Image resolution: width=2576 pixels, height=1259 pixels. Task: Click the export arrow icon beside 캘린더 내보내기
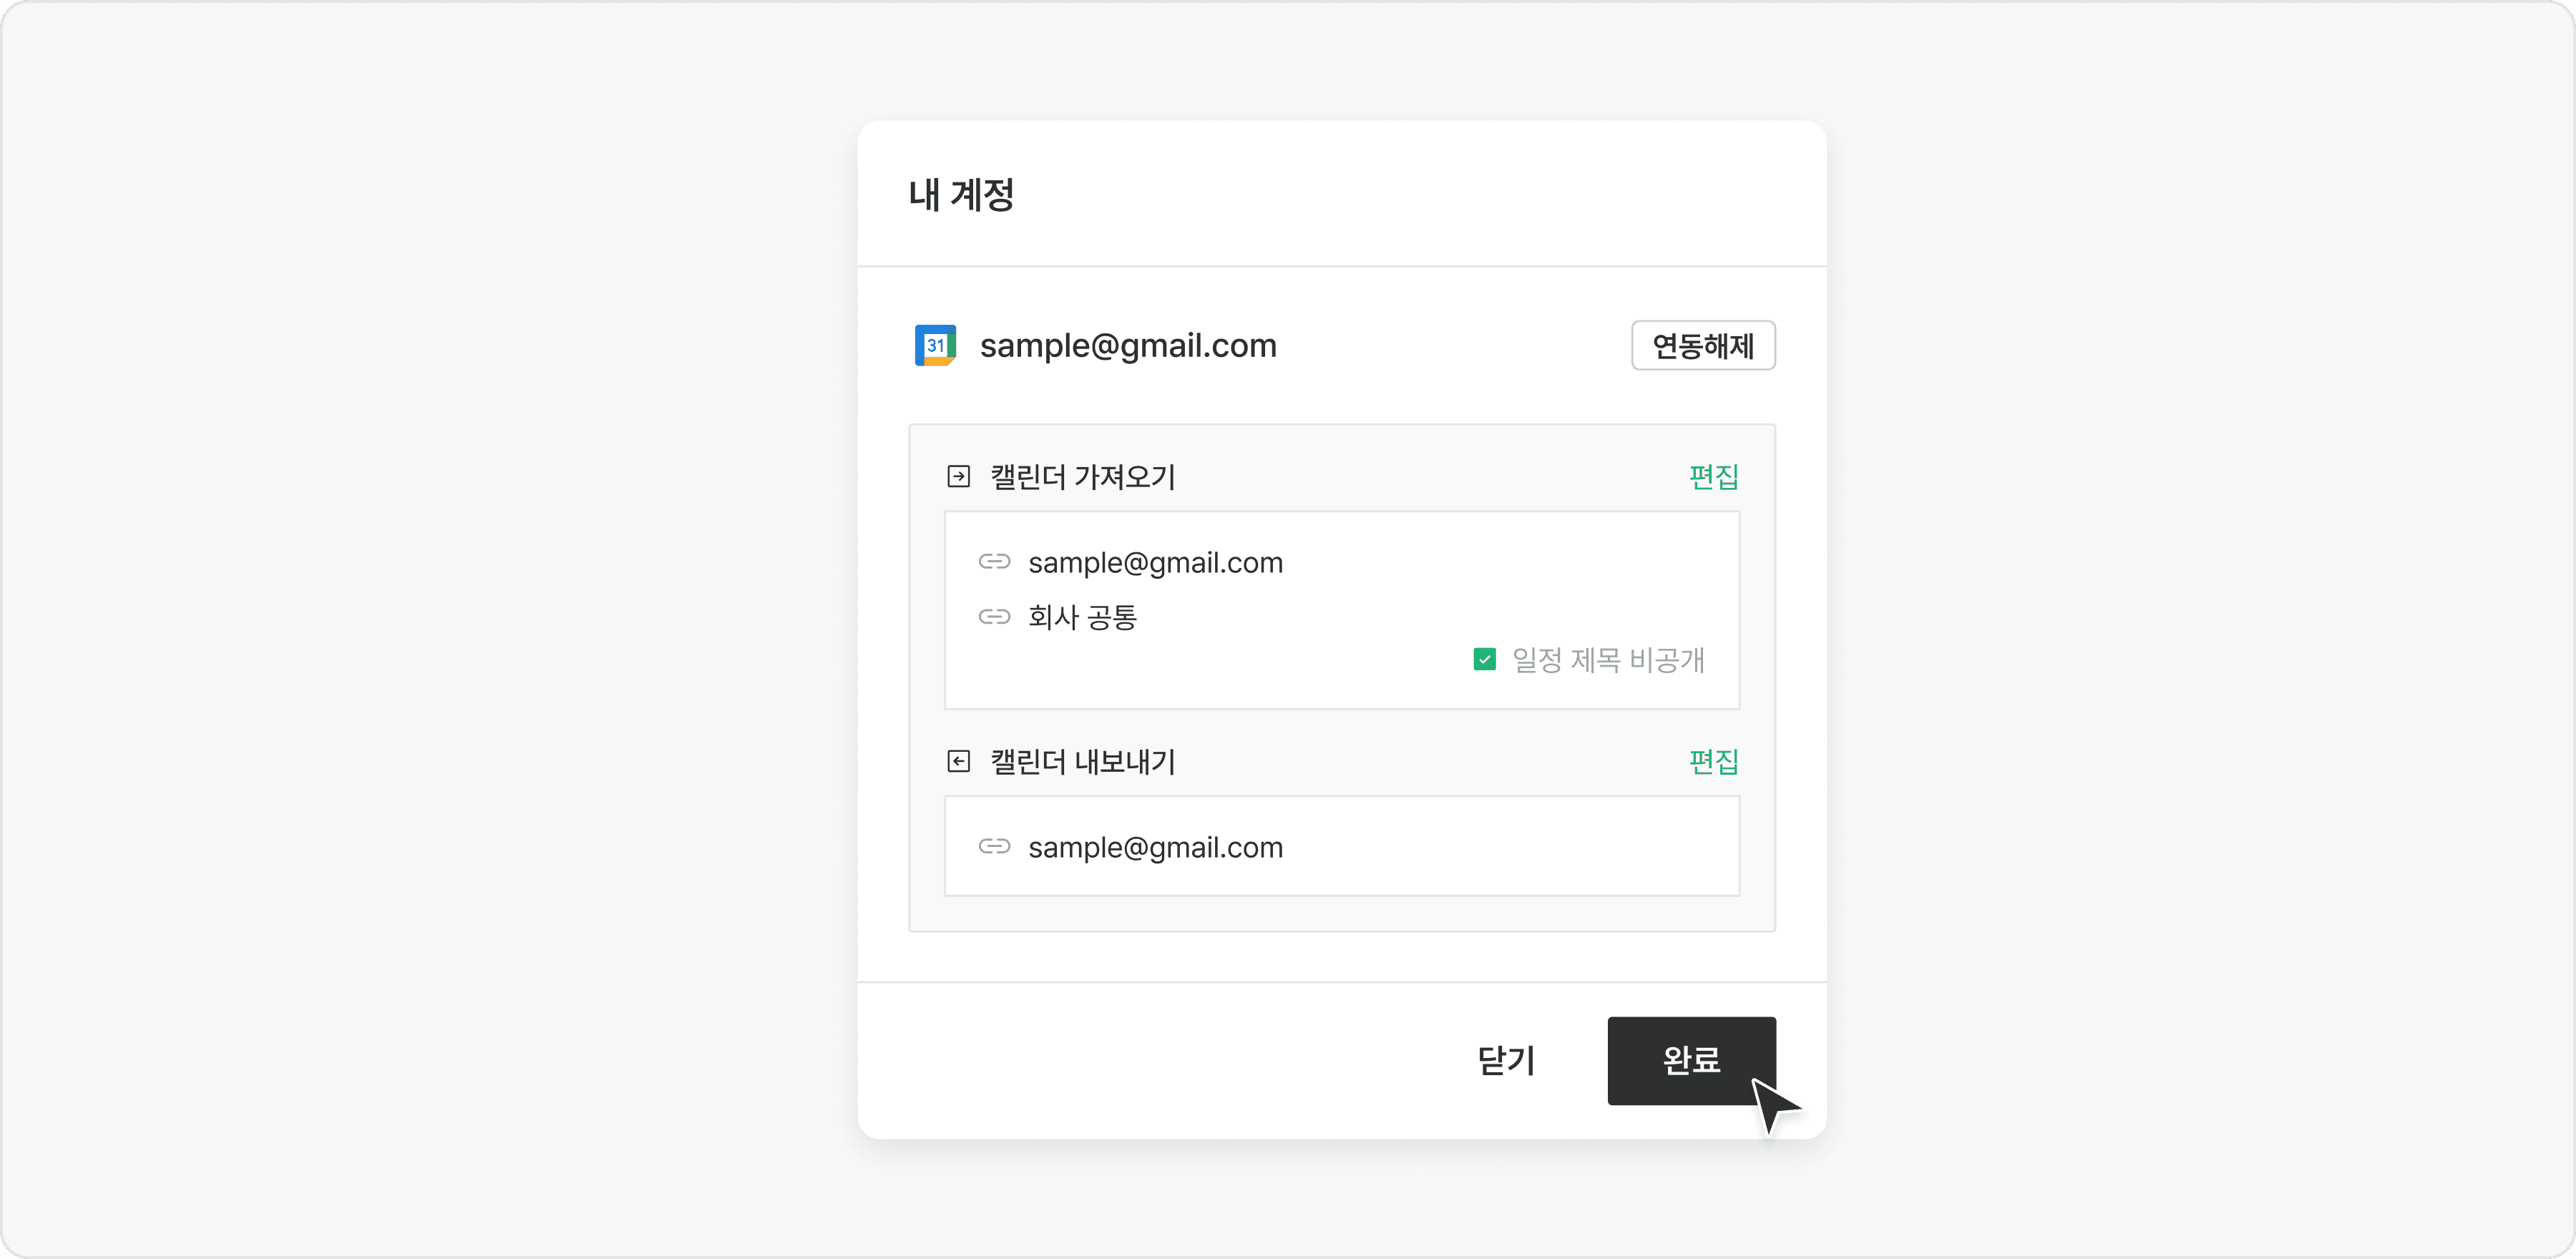pos(960,761)
